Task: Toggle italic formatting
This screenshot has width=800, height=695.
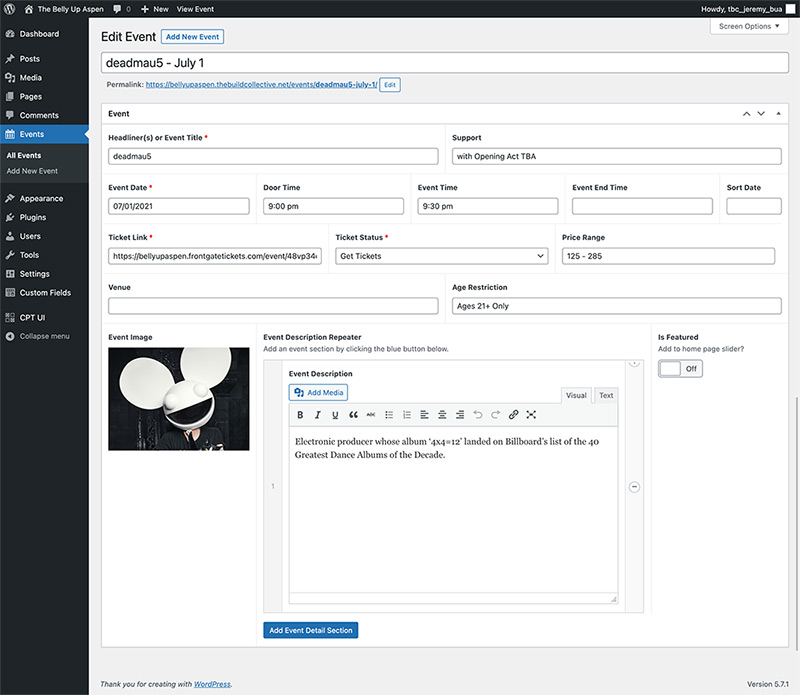Action: 317,415
